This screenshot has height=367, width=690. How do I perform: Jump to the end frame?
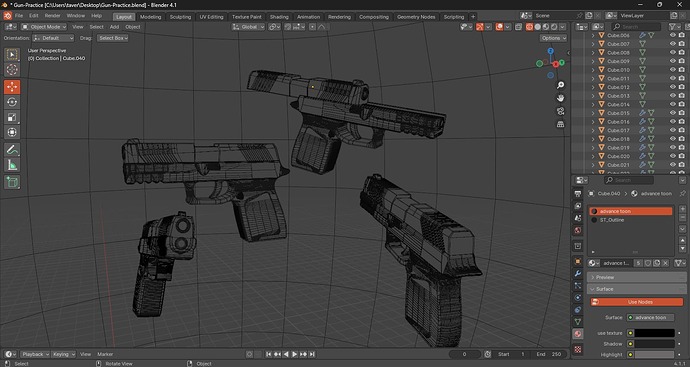coord(312,354)
